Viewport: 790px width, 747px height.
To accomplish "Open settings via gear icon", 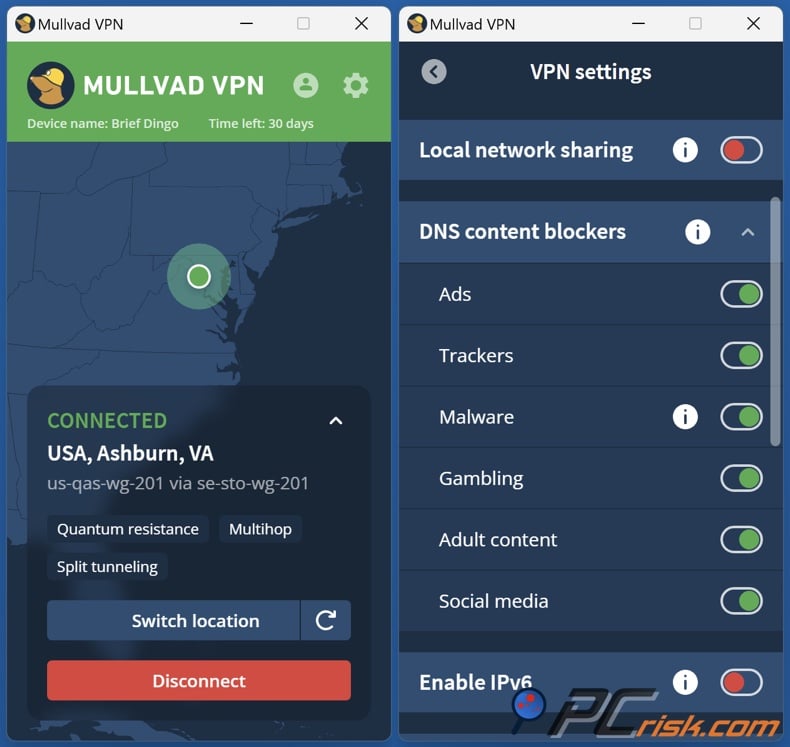I will point(356,86).
